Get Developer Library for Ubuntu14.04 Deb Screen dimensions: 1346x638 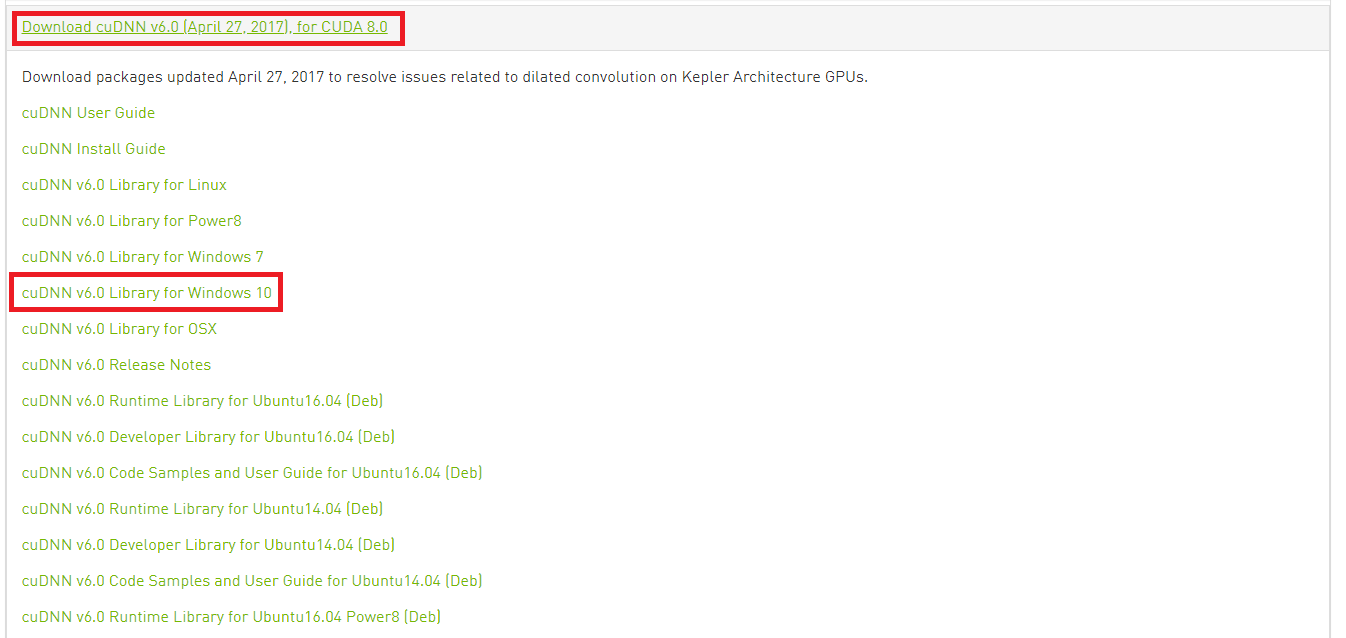click(208, 545)
